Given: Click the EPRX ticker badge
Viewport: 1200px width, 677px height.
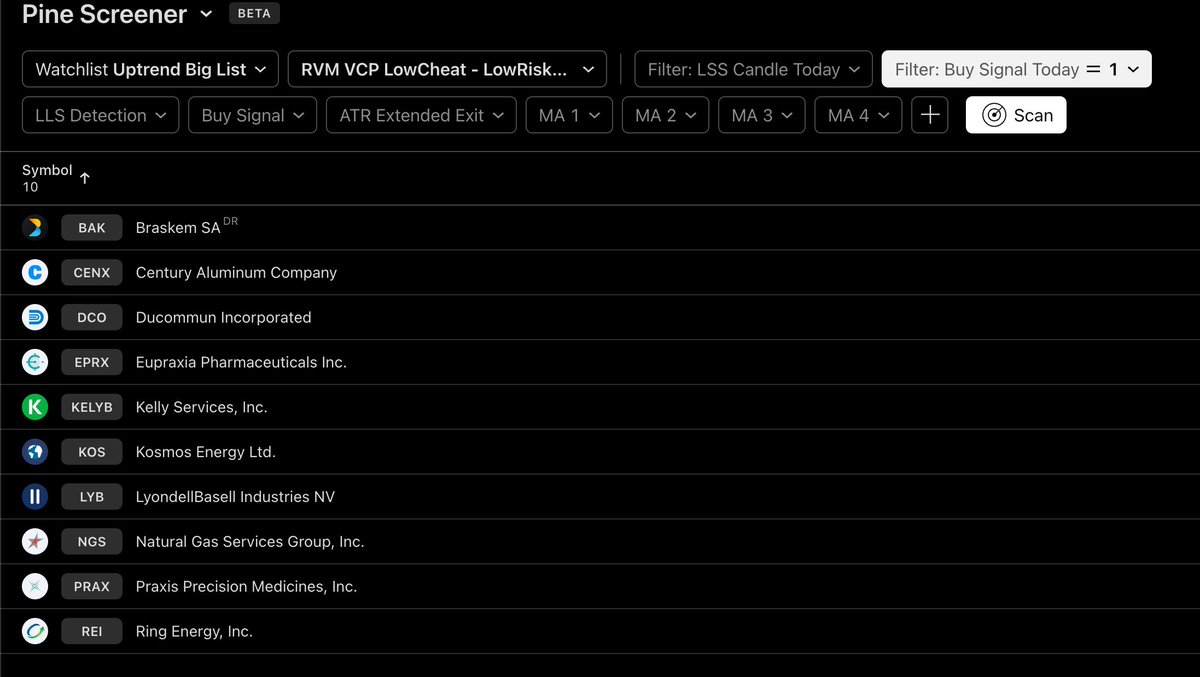Looking at the screenshot, I should (92, 362).
